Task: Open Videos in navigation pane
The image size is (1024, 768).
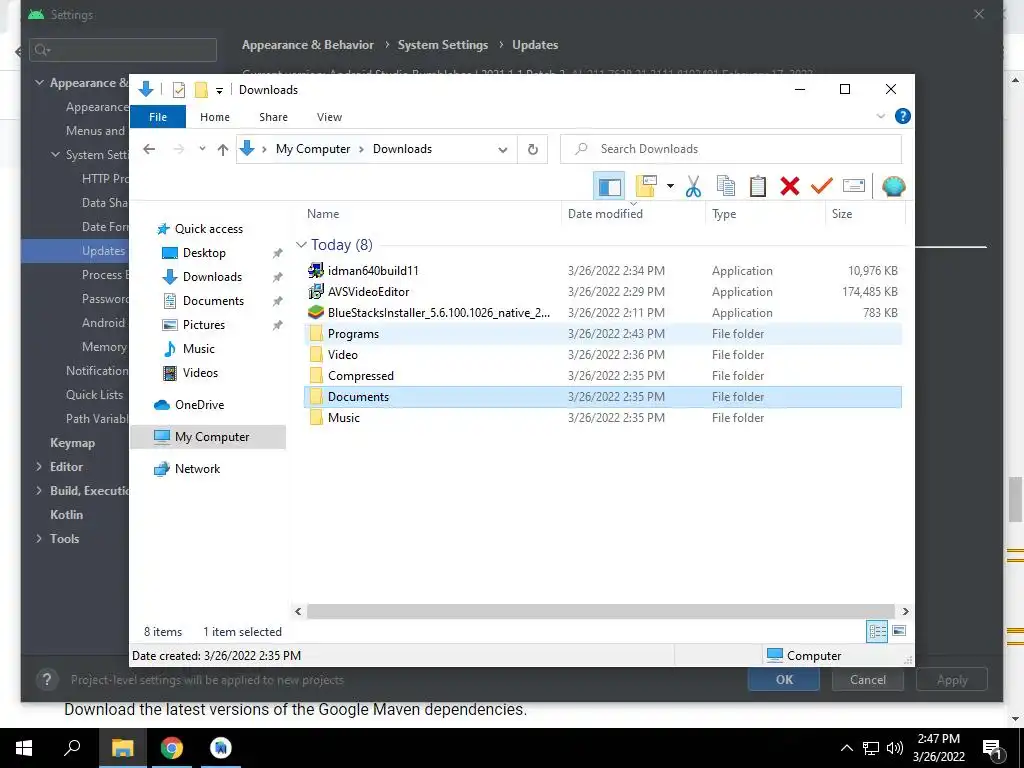Action: tap(189, 373)
